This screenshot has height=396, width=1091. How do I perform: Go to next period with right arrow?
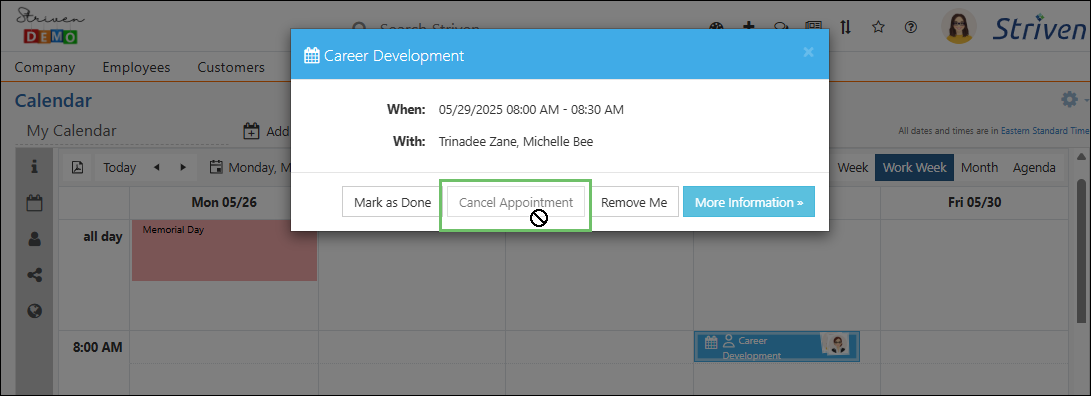(183, 167)
